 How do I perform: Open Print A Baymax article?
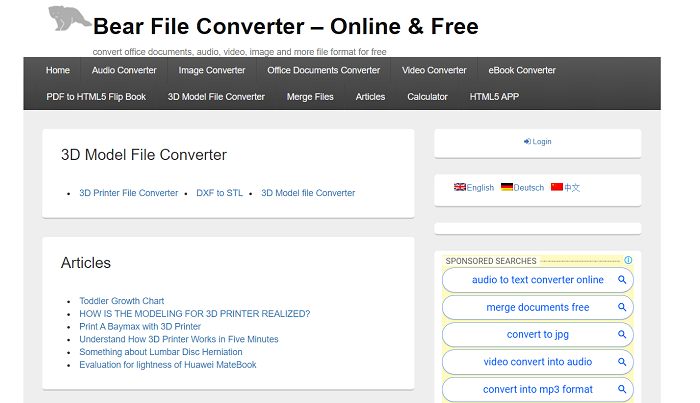[140, 326]
